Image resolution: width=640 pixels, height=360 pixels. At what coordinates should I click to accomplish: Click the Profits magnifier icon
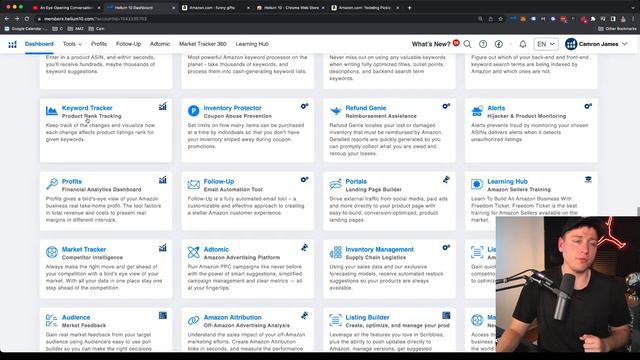52,184
